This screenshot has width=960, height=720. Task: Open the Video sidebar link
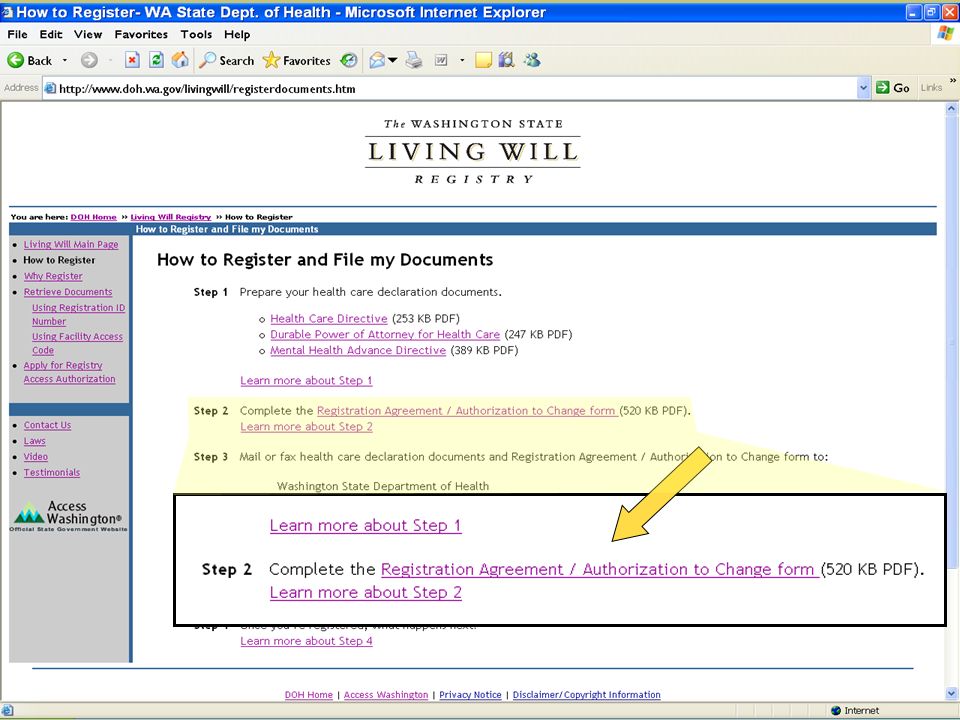(36, 457)
